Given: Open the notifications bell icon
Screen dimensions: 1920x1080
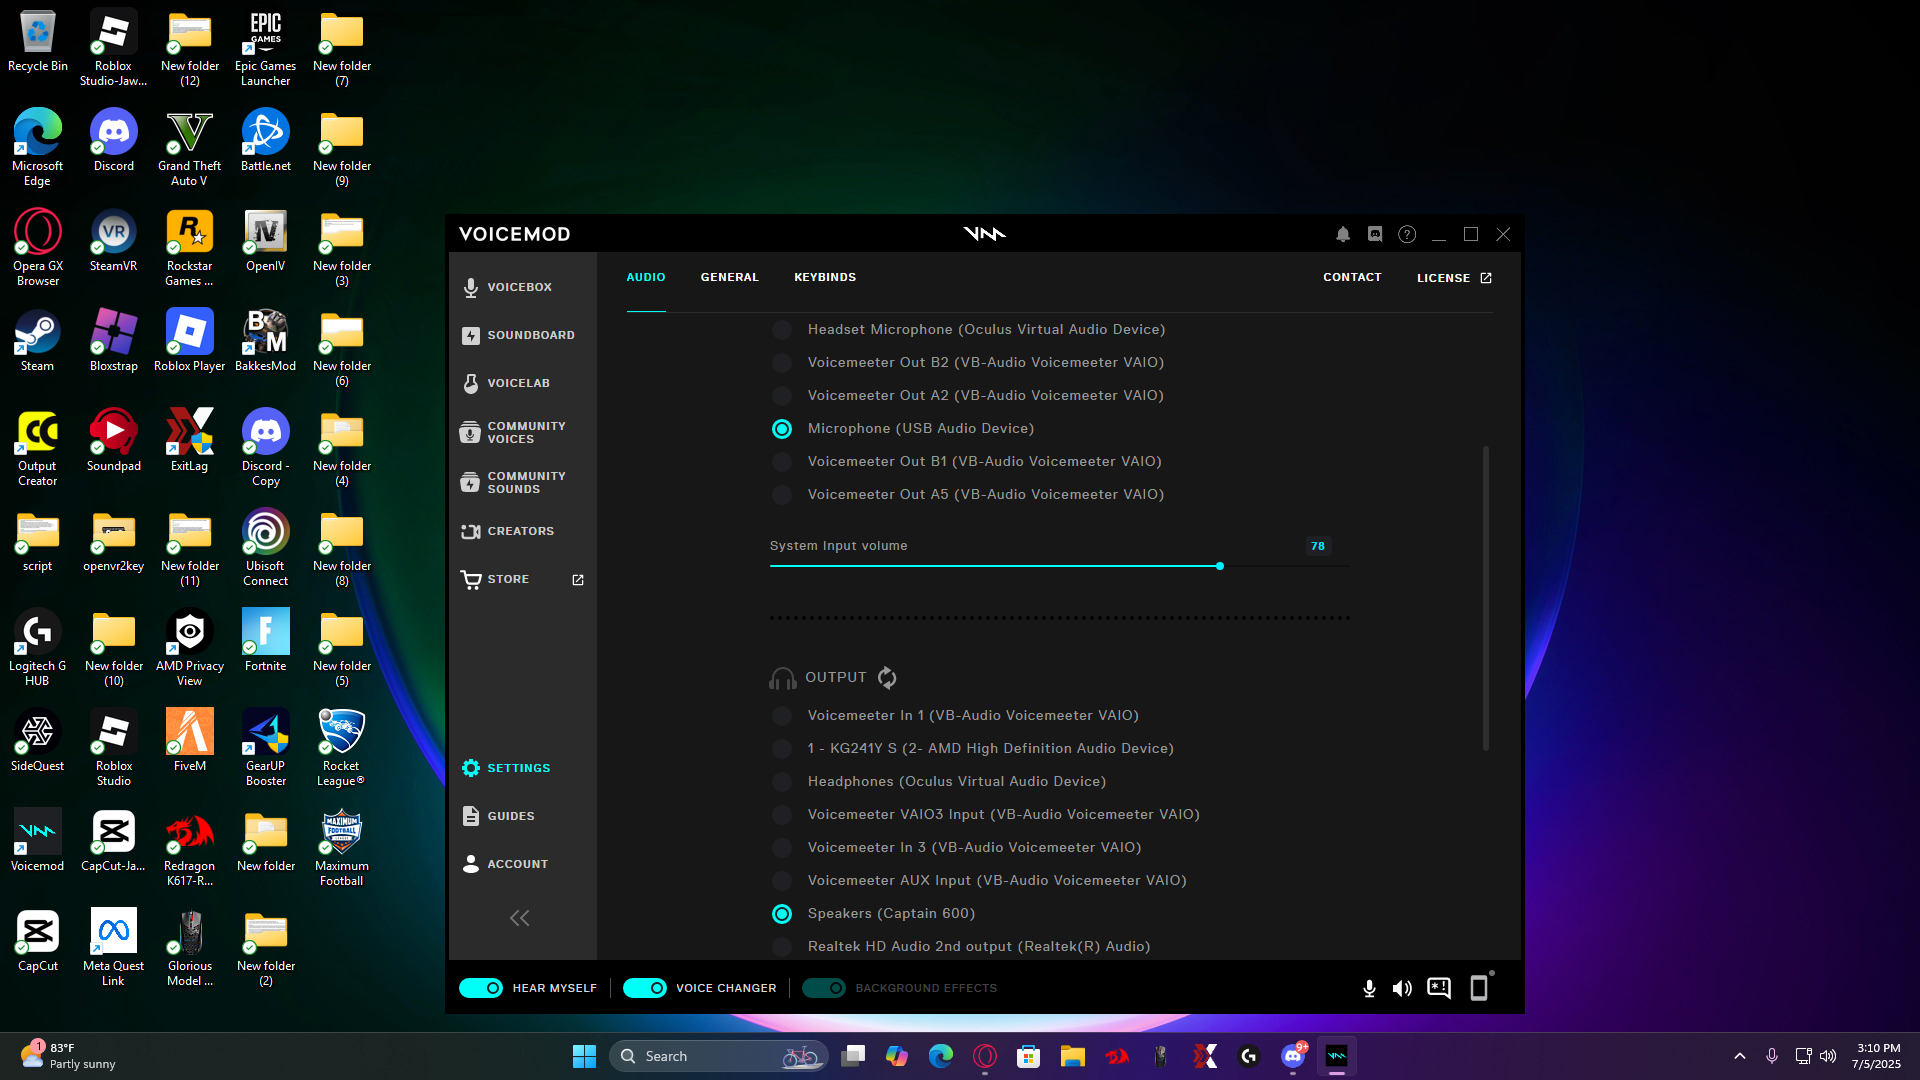Looking at the screenshot, I should click(1343, 234).
